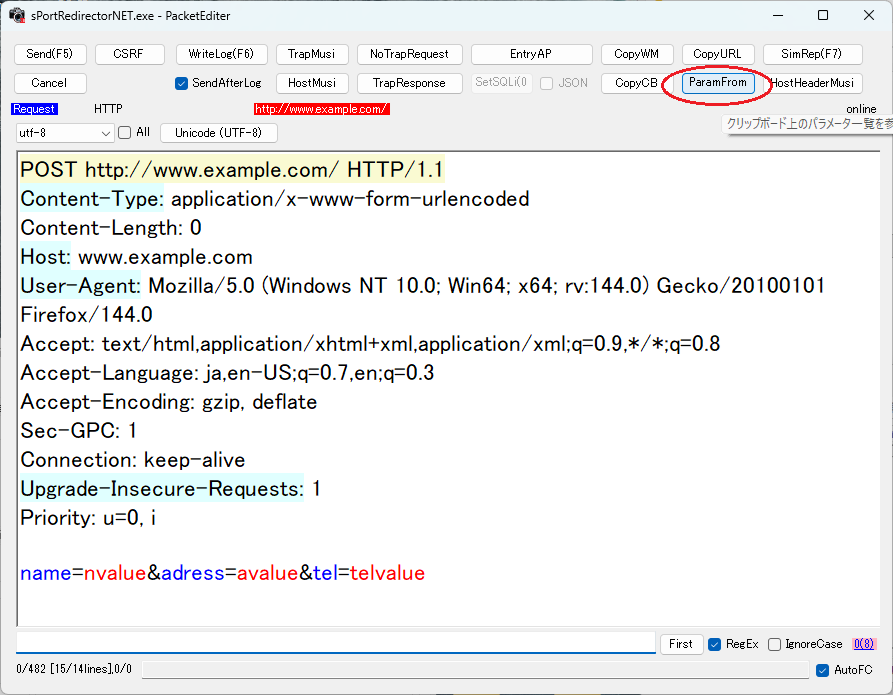893x695 pixels.
Task: Click the HostMusi button
Action: tap(312, 83)
